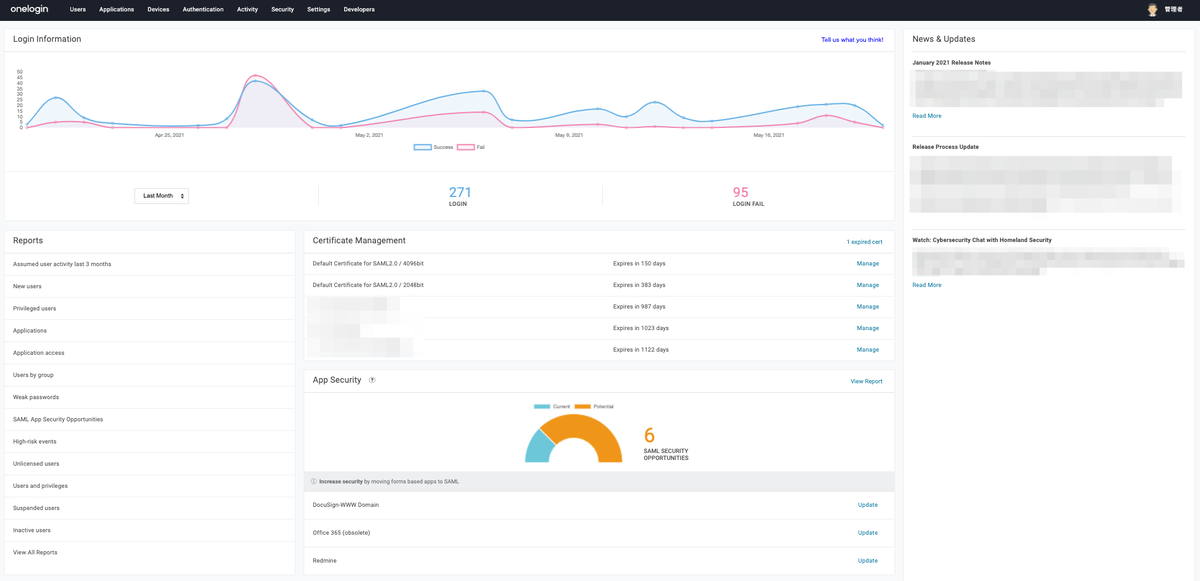Click the 271 LOGIN count
Viewport: 1200px width, 581px height.
(x=460, y=192)
